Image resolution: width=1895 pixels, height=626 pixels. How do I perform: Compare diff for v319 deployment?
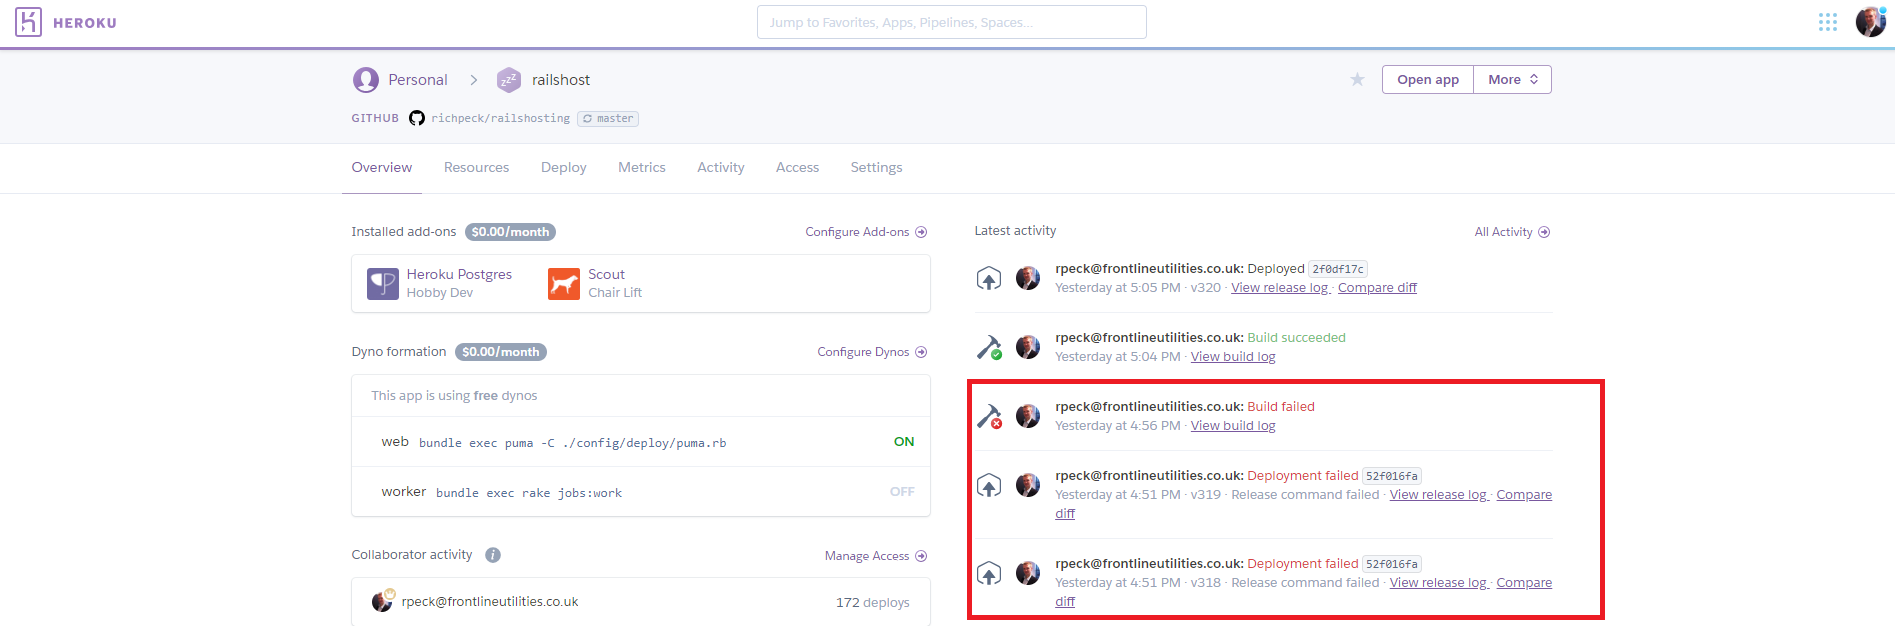(1524, 495)
